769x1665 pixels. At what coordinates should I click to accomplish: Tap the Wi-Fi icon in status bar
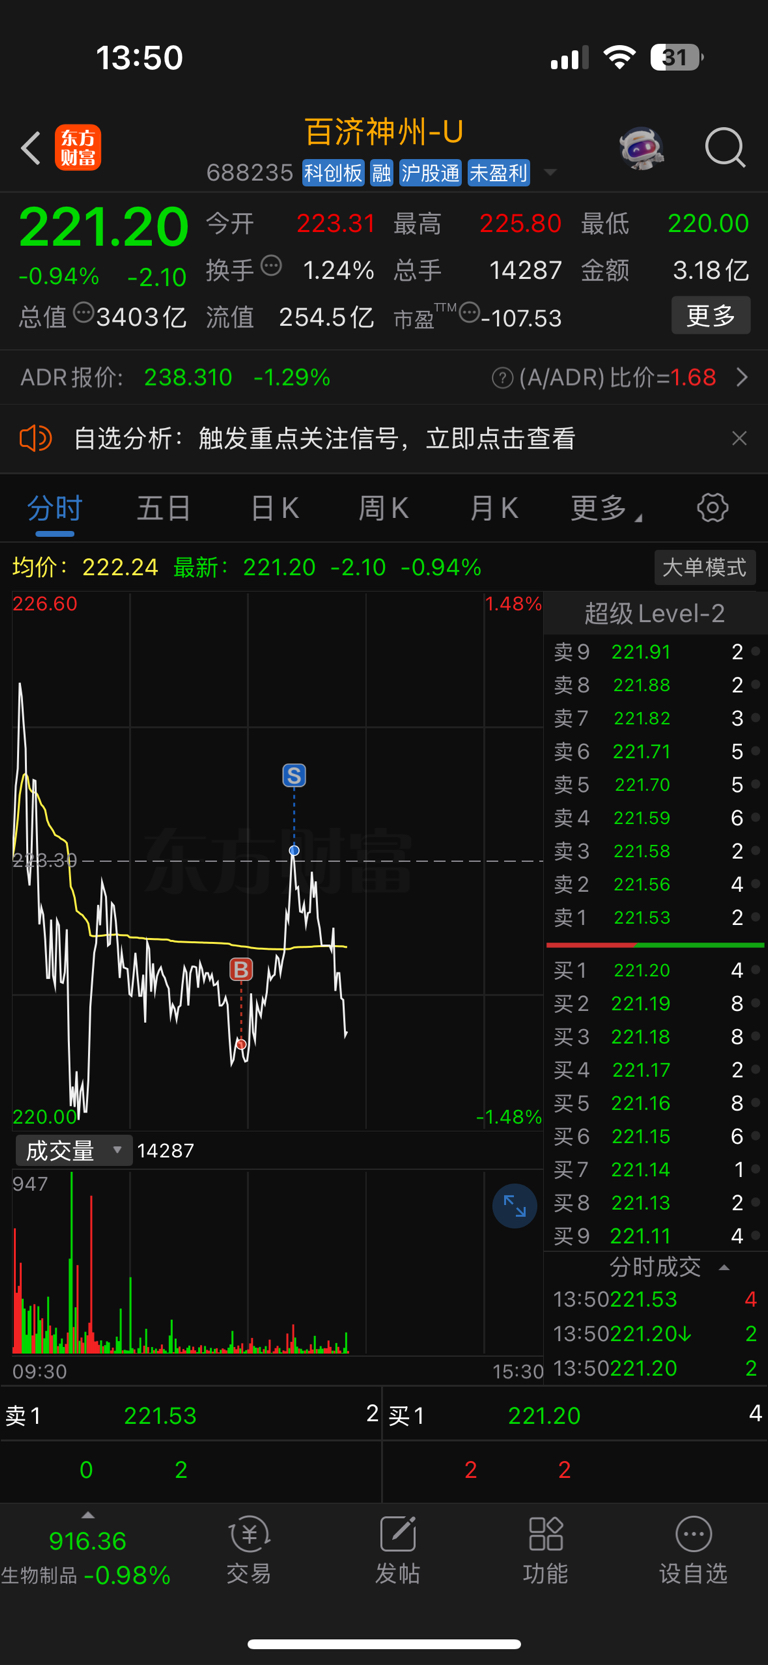(x=620, y=57)
